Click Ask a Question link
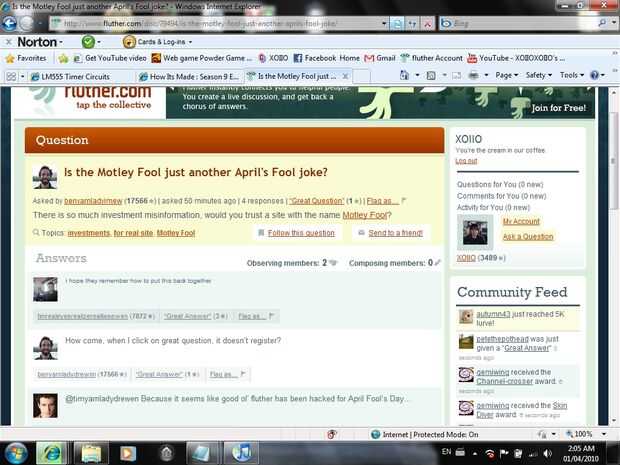Image resolution: width=620 pixels, height=465 pixels. point(528,236)
